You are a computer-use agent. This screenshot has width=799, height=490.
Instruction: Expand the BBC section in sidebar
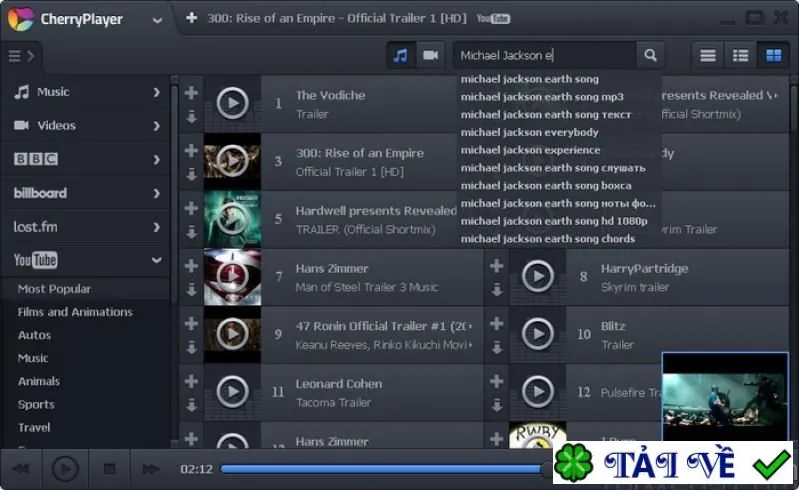156,159
